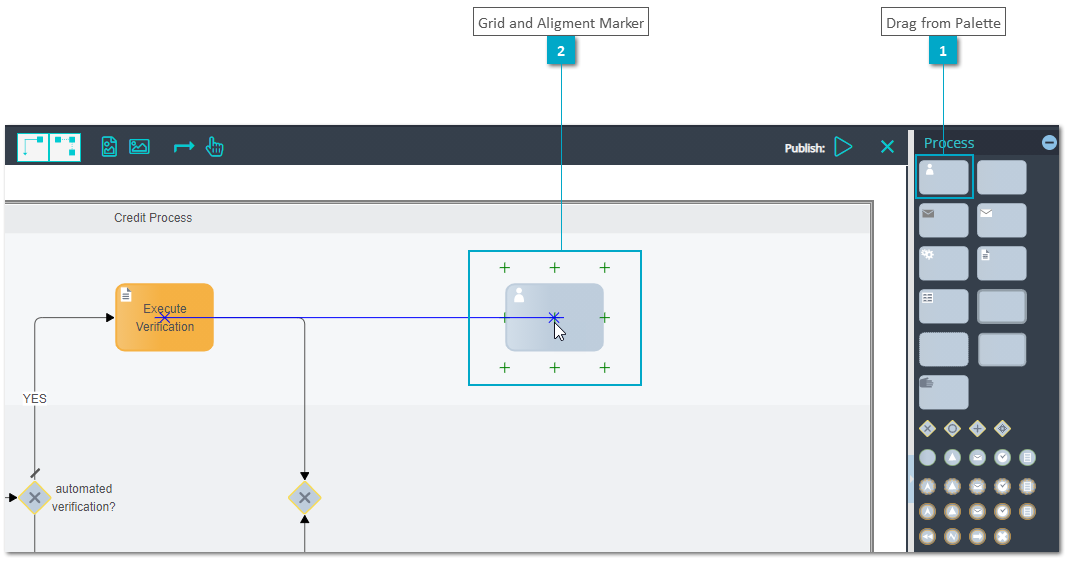
Task: Pick the user task with person icon
Action: pos(943,177)
